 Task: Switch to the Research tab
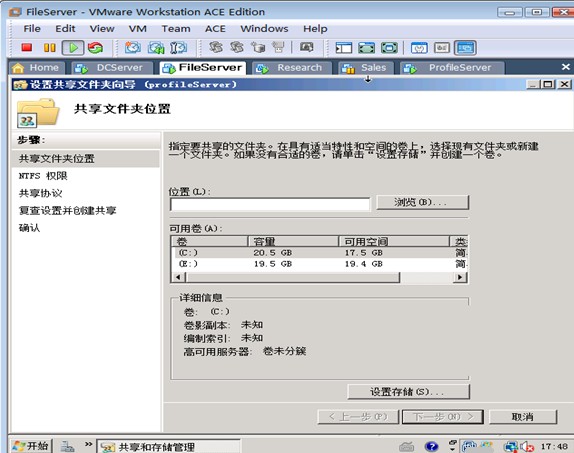click(292, 68)
